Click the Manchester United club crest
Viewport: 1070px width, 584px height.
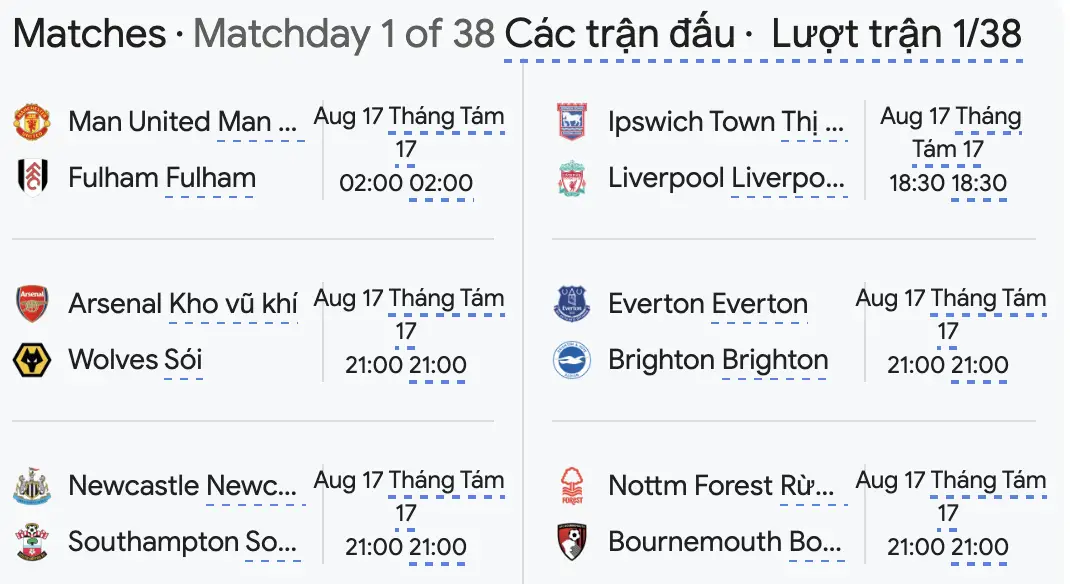32,122
